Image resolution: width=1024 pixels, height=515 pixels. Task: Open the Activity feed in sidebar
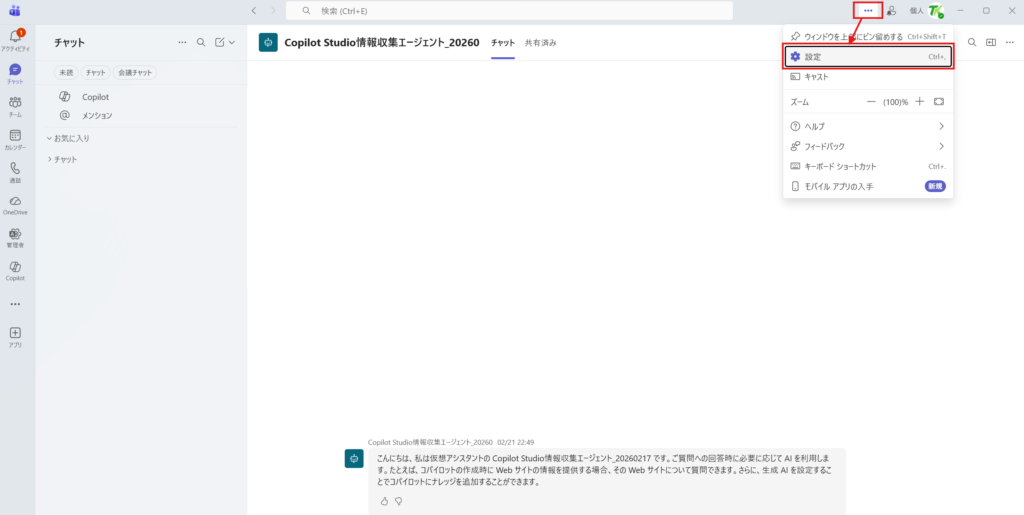tap(15, 40)
